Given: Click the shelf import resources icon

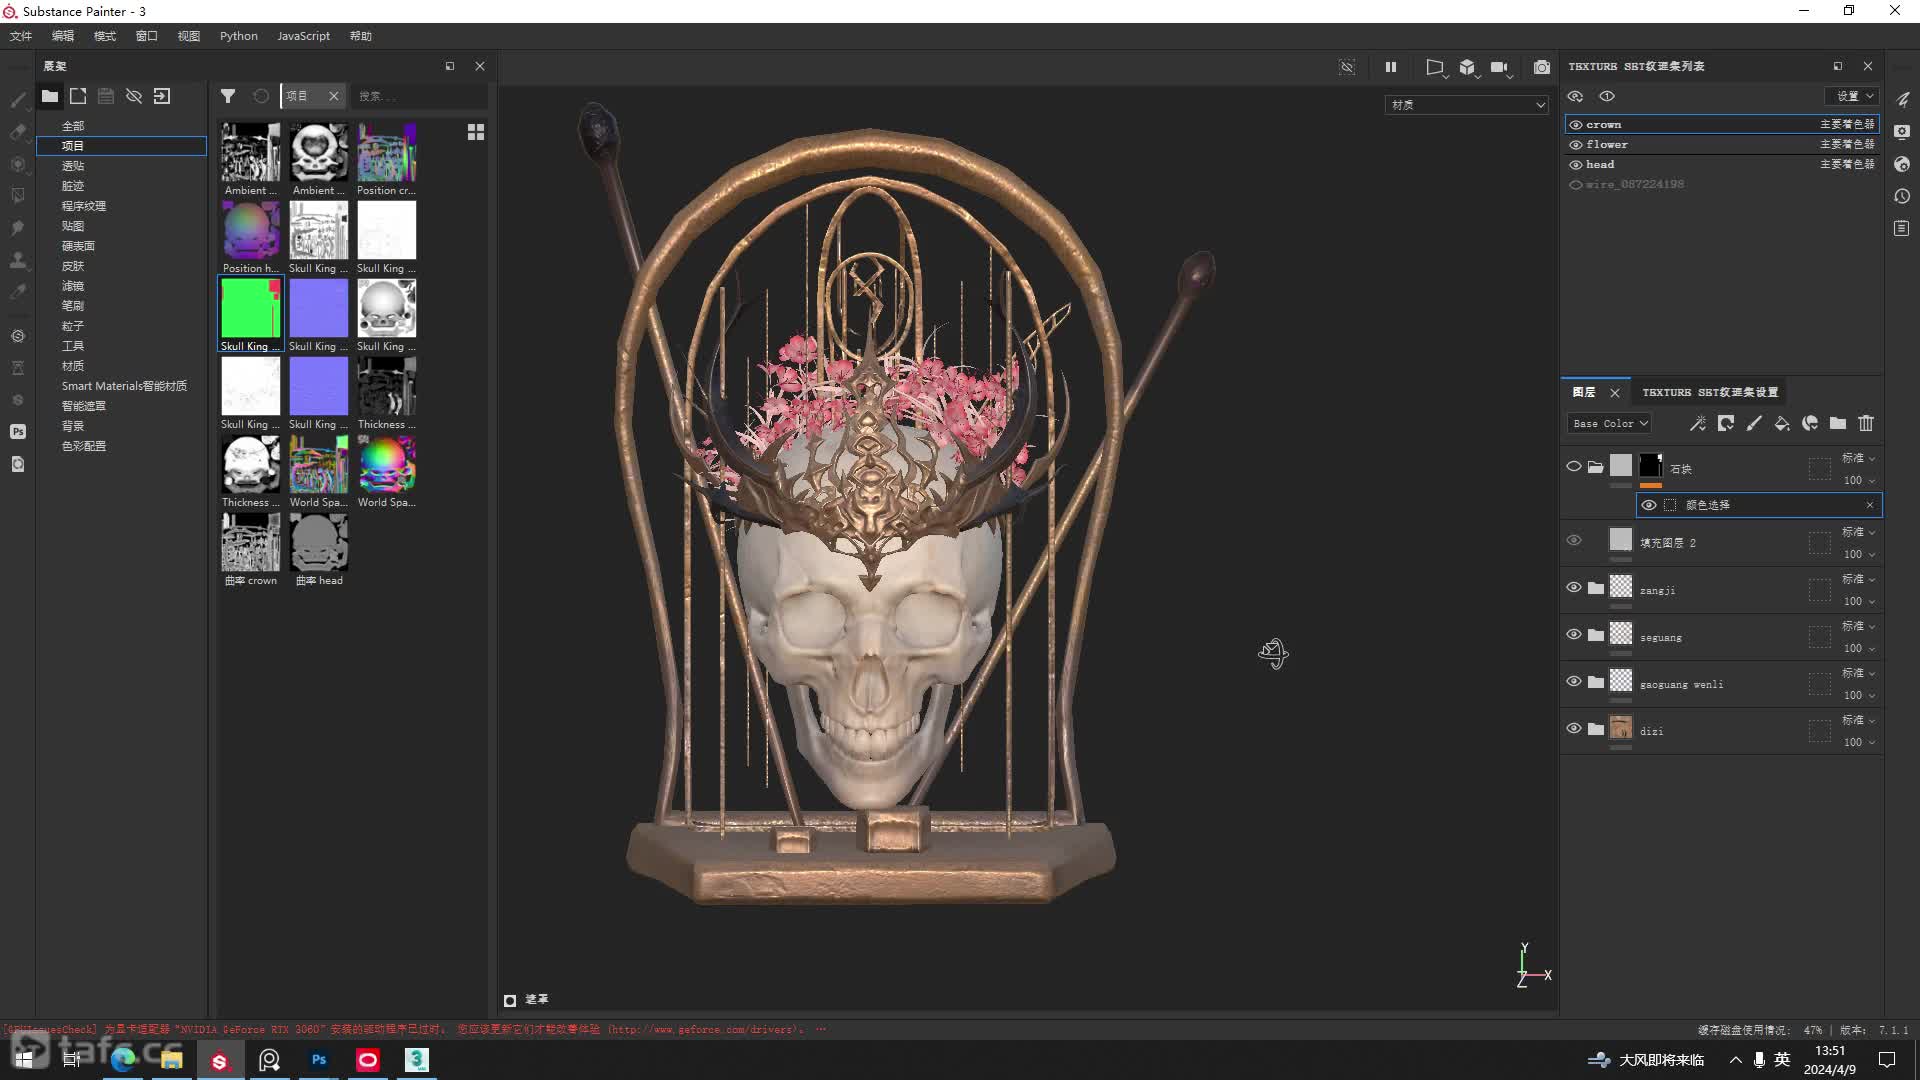Looking at the screenshot, I should [162, 96].
